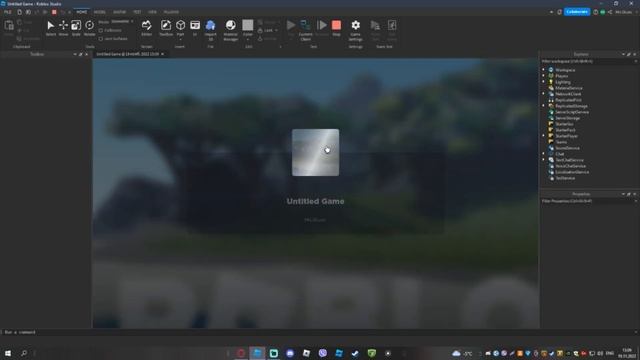Open Game Settings
This screenshot has height=360, width=640.
356,29
